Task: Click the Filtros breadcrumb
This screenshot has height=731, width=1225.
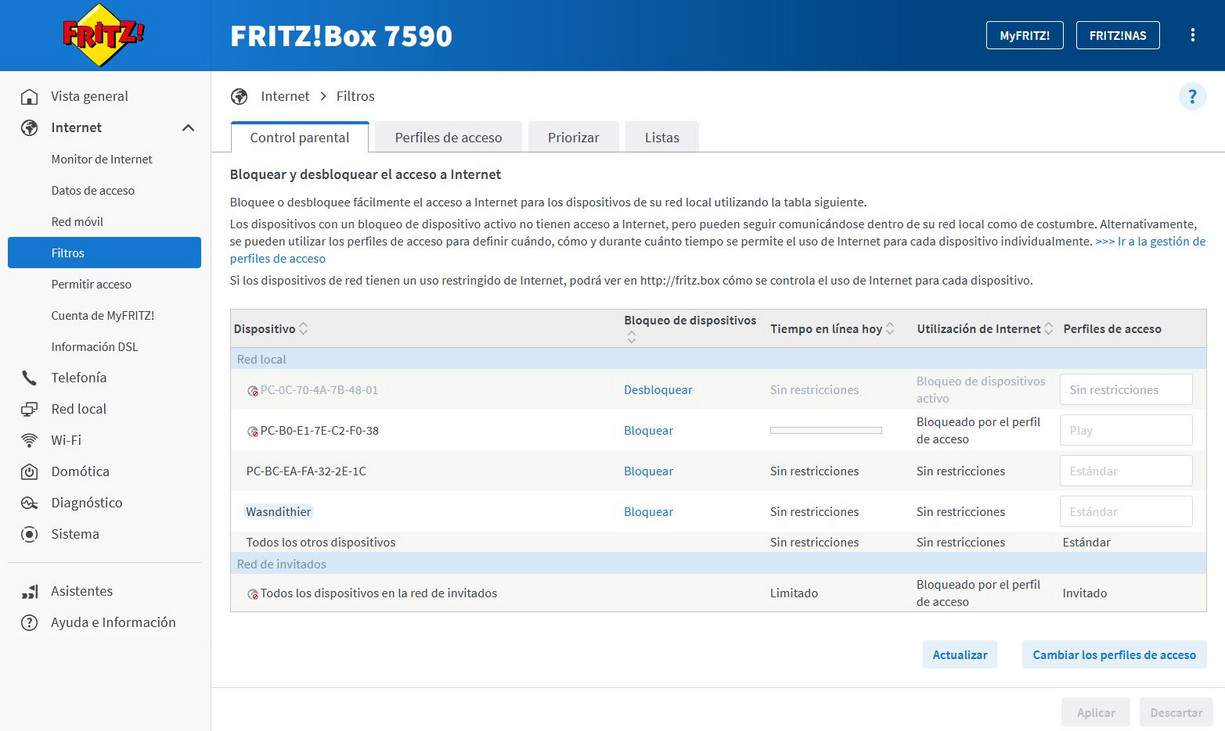Action: click(356, 97)
